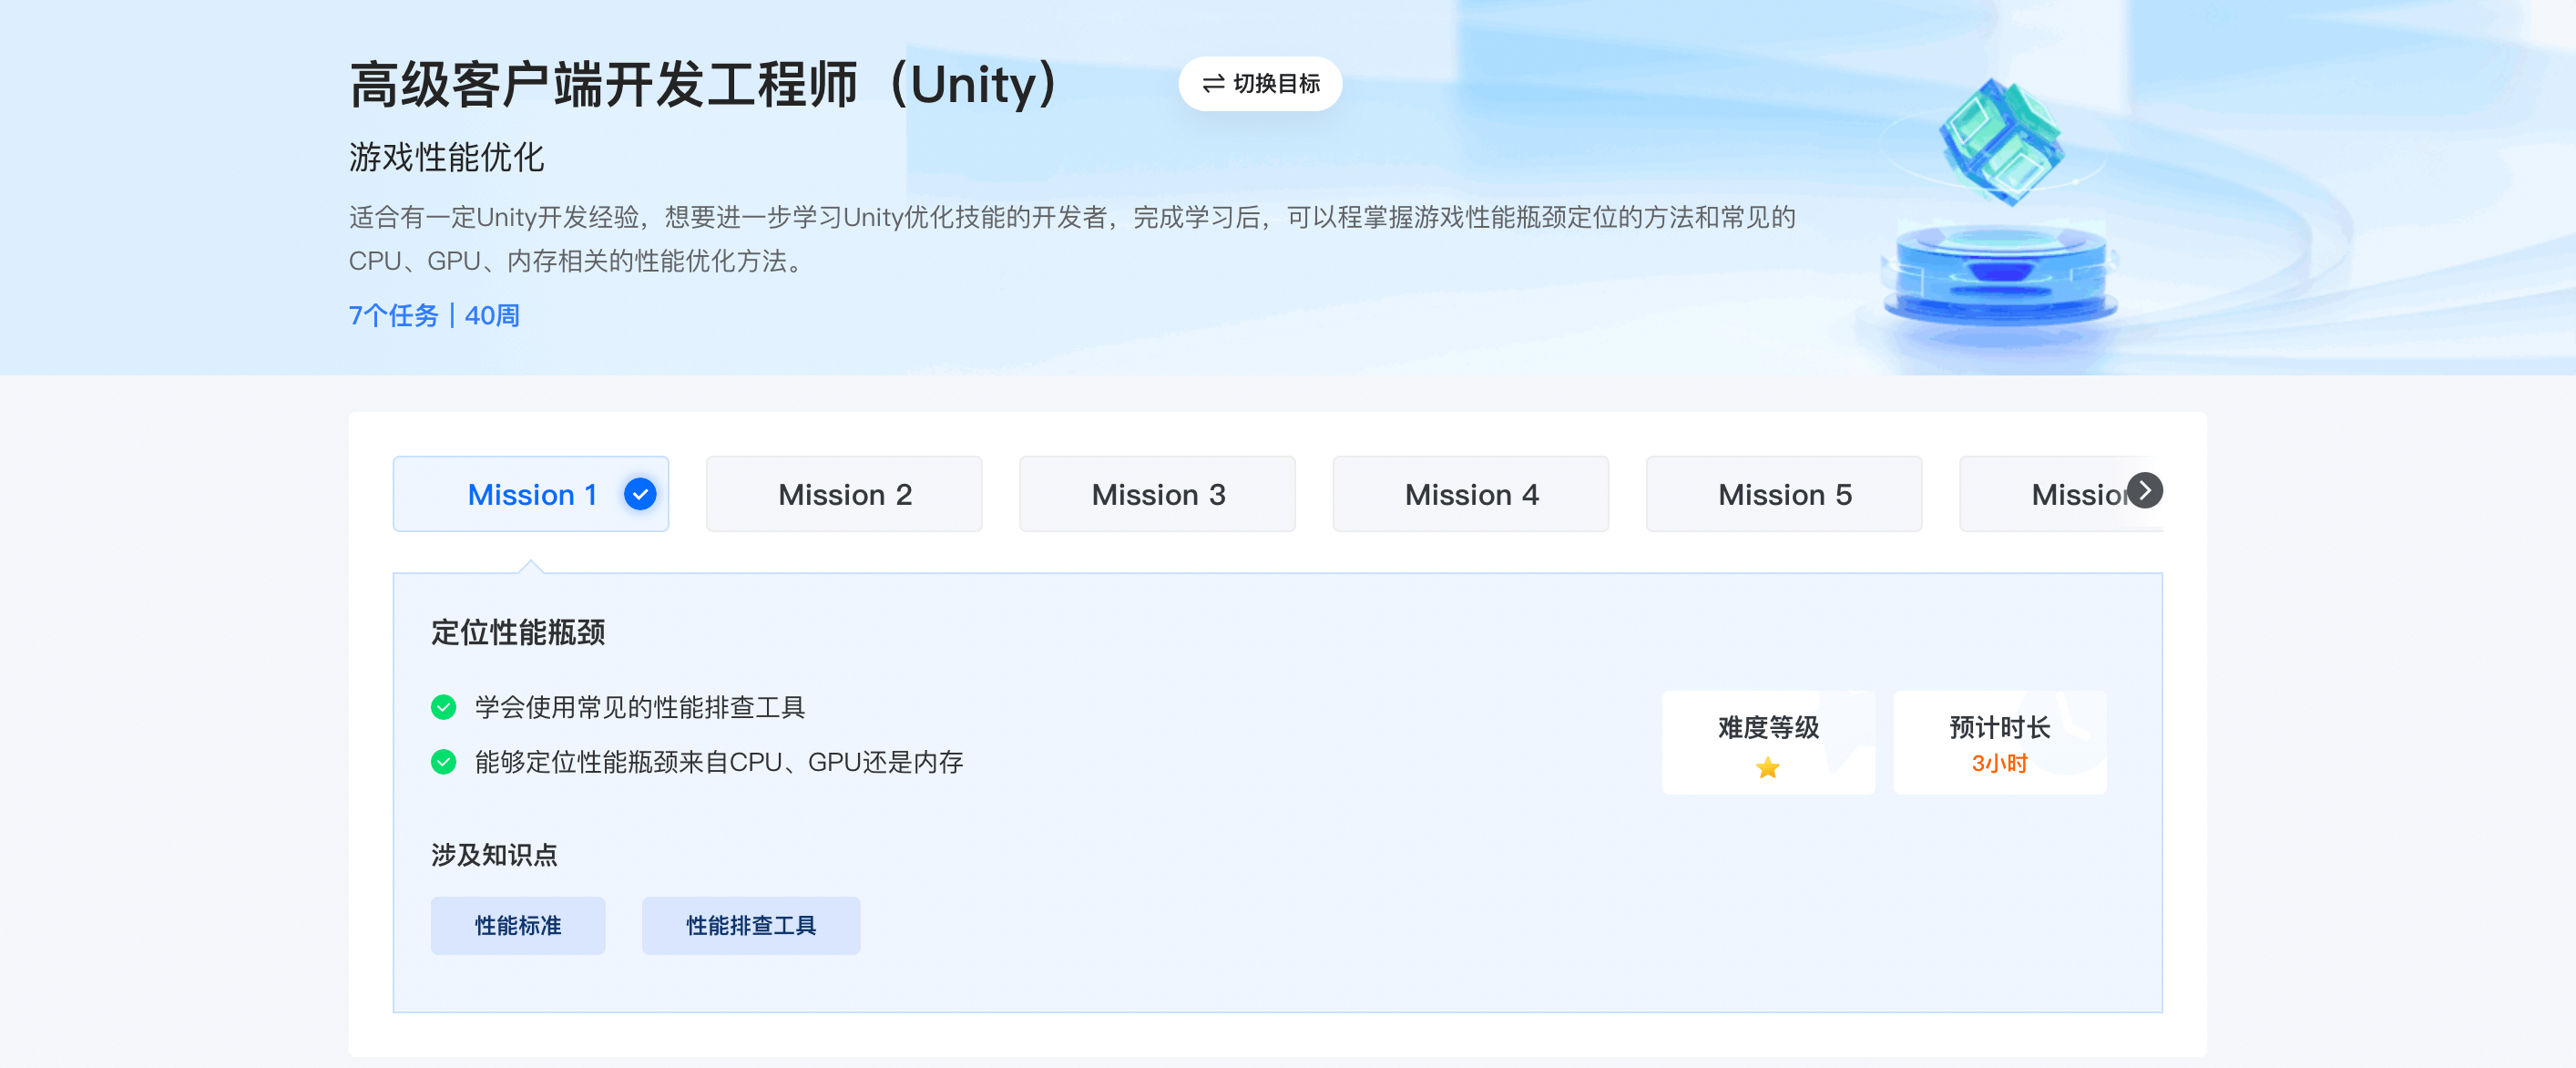
Task: Click the swap arrows icon in 切换目标
Action: pyautogui.click(x=1213, y=84)
